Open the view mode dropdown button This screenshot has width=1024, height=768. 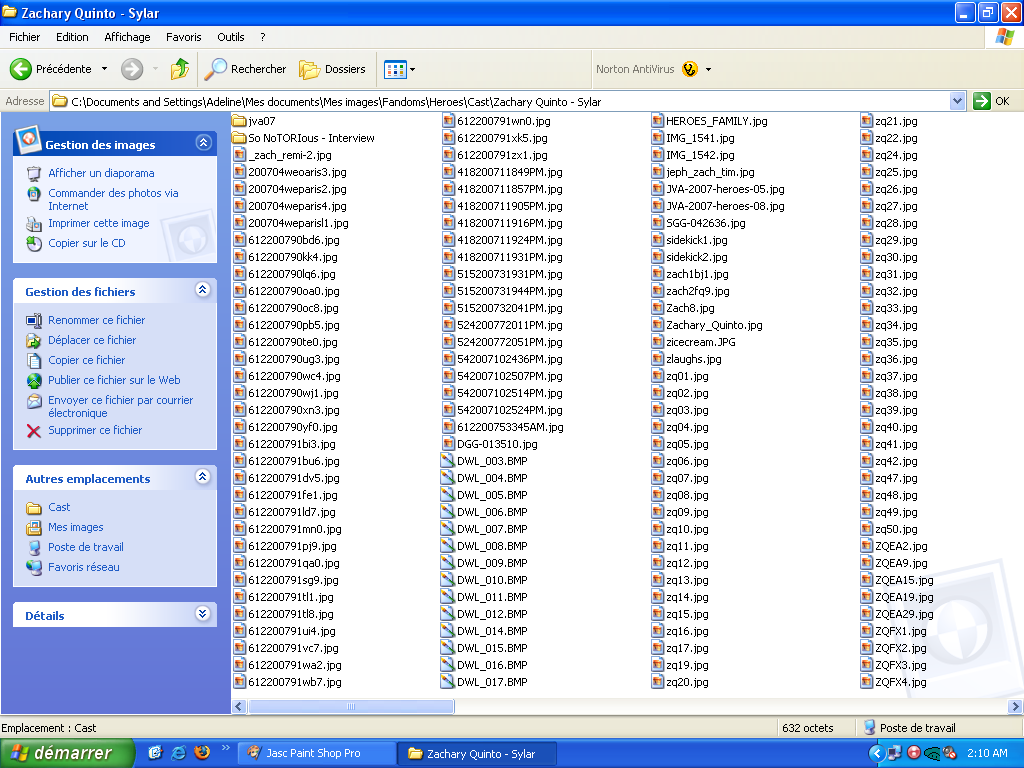[x=400, y=69]
